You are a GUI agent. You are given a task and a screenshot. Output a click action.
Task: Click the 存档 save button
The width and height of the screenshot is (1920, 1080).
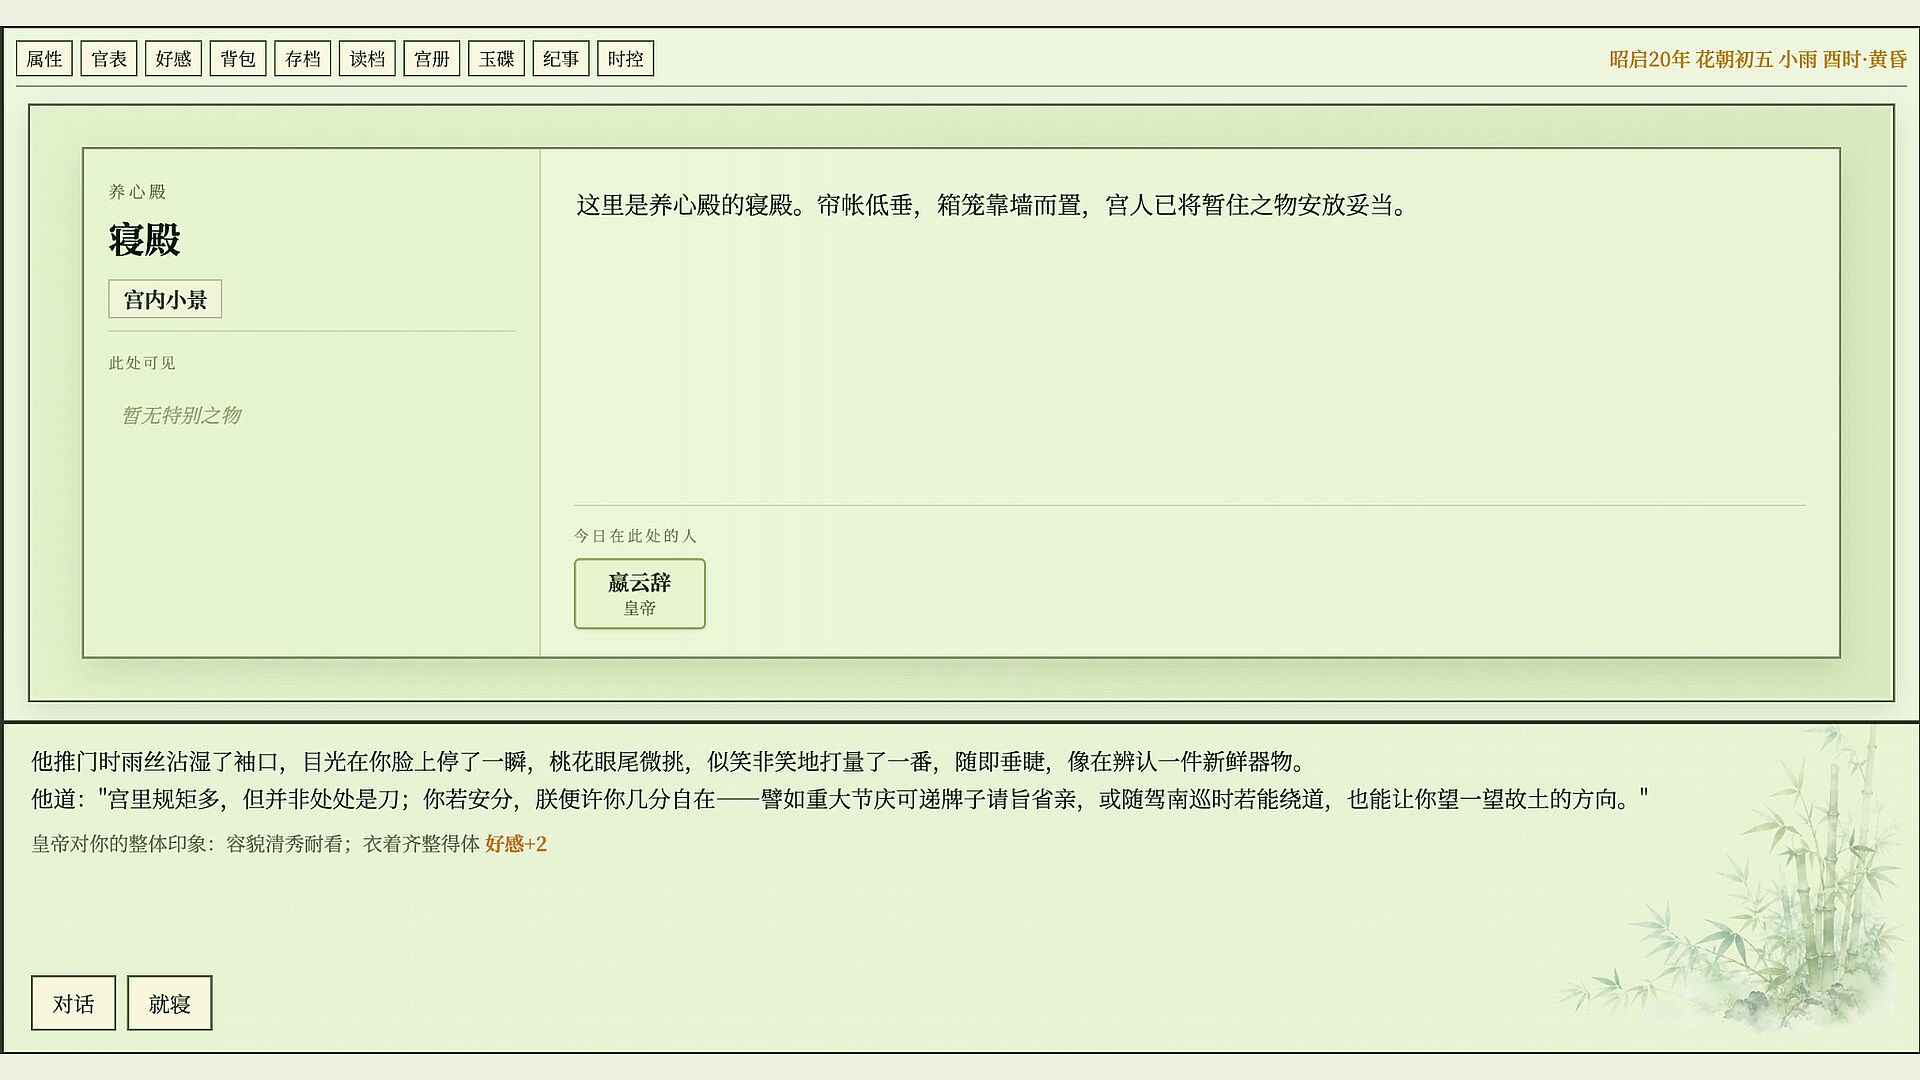pos(302,59)
